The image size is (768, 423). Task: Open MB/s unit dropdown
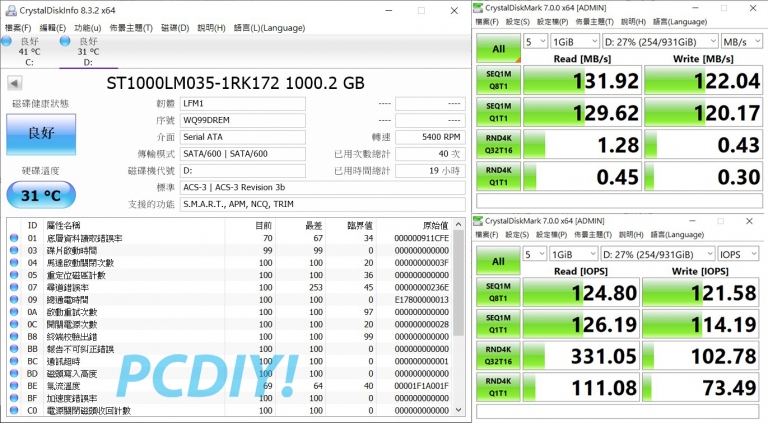click(741, 42)
